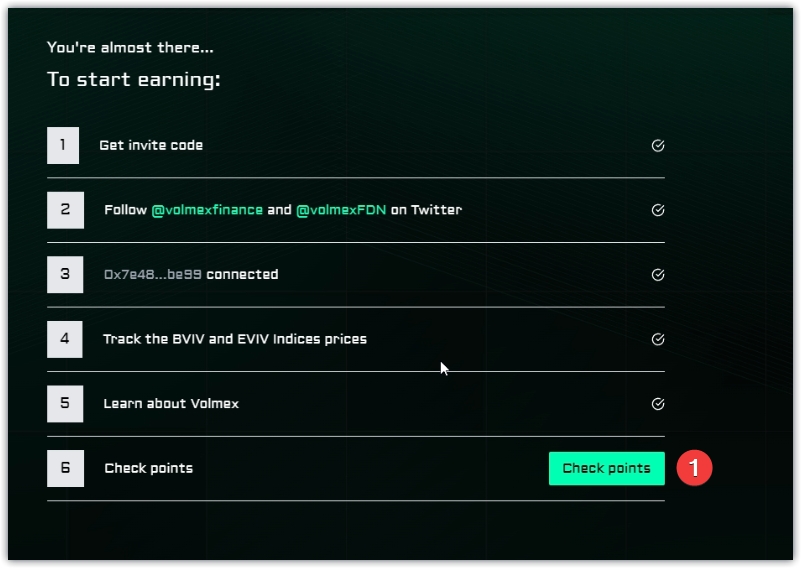Click the checkmark icon for Get invite code
Viewport: 801px width, 568px height.
658,145
